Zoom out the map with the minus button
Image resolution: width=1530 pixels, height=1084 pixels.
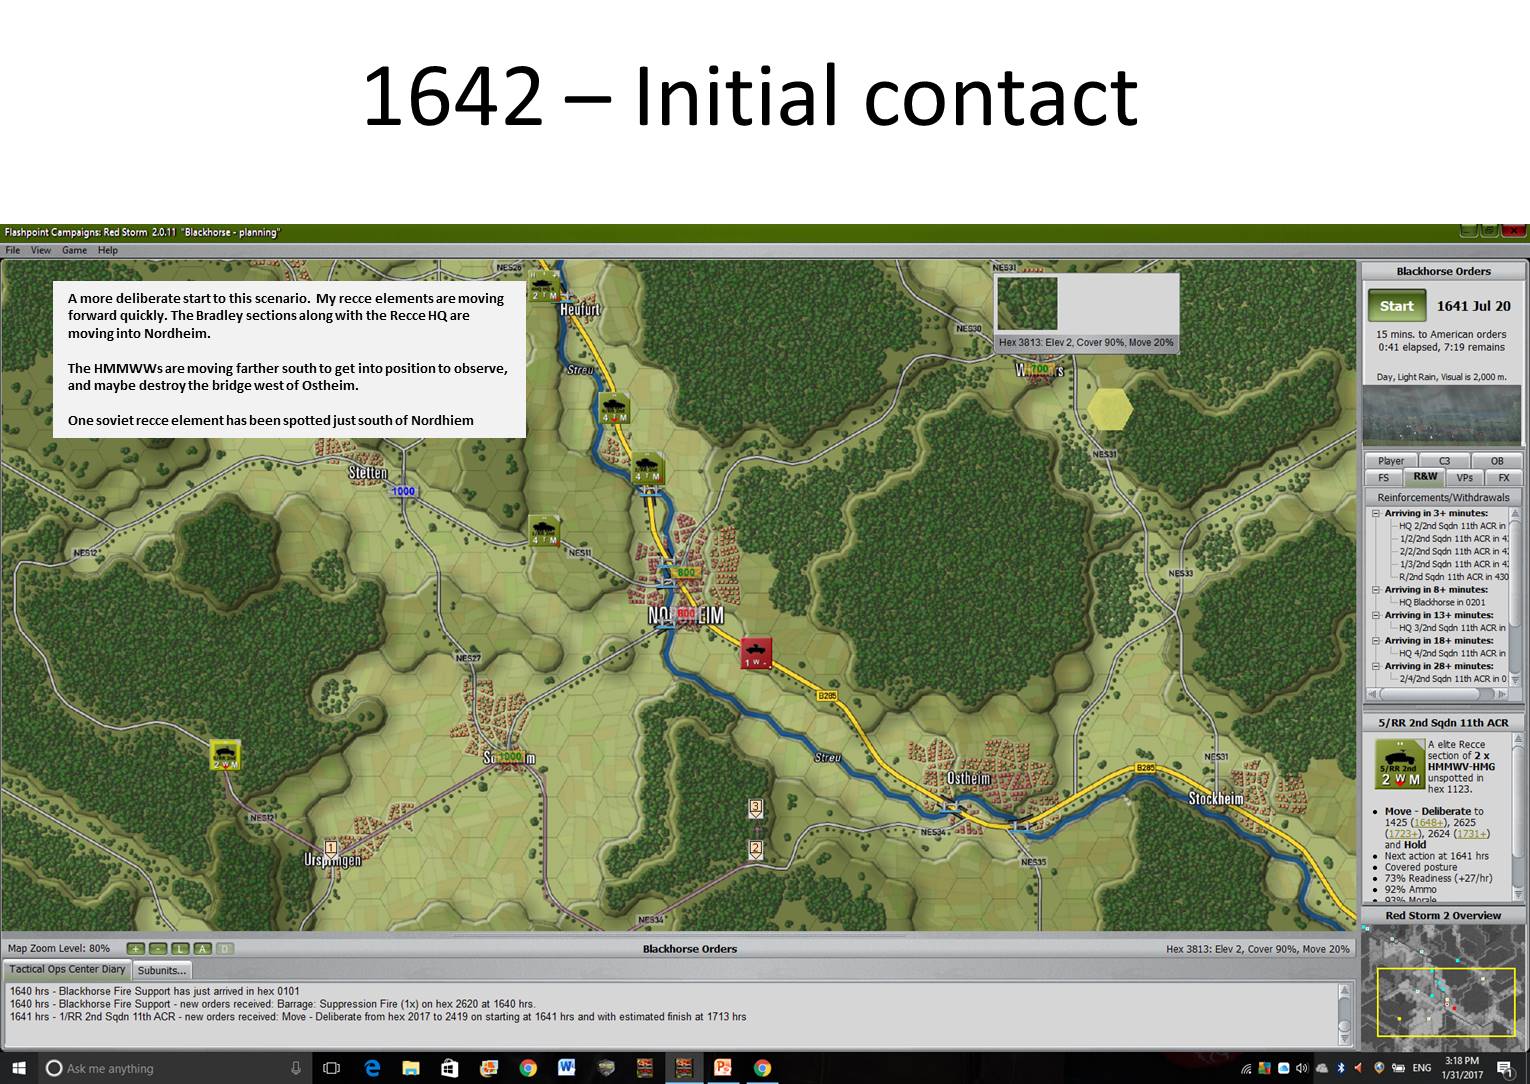click(158, 948)
